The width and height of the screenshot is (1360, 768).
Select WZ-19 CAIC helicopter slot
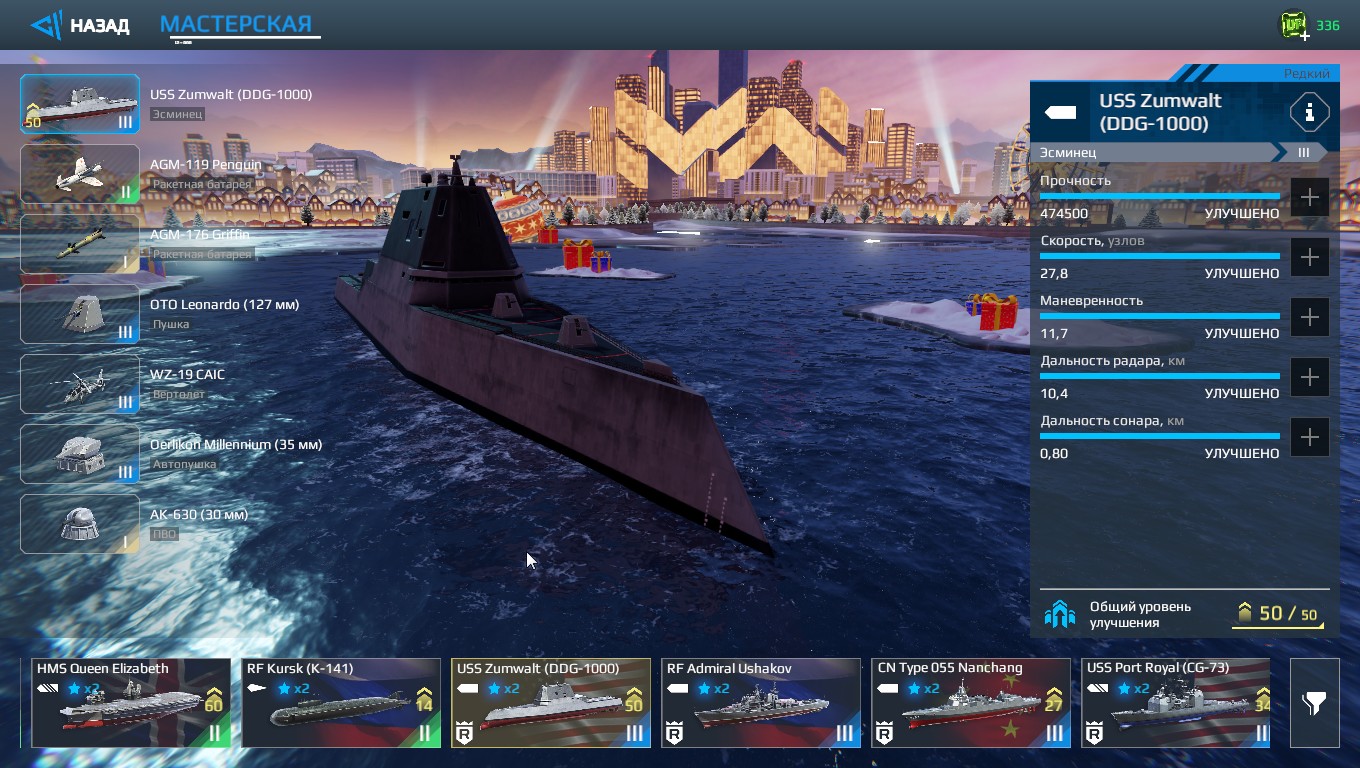tap(80, 384)
